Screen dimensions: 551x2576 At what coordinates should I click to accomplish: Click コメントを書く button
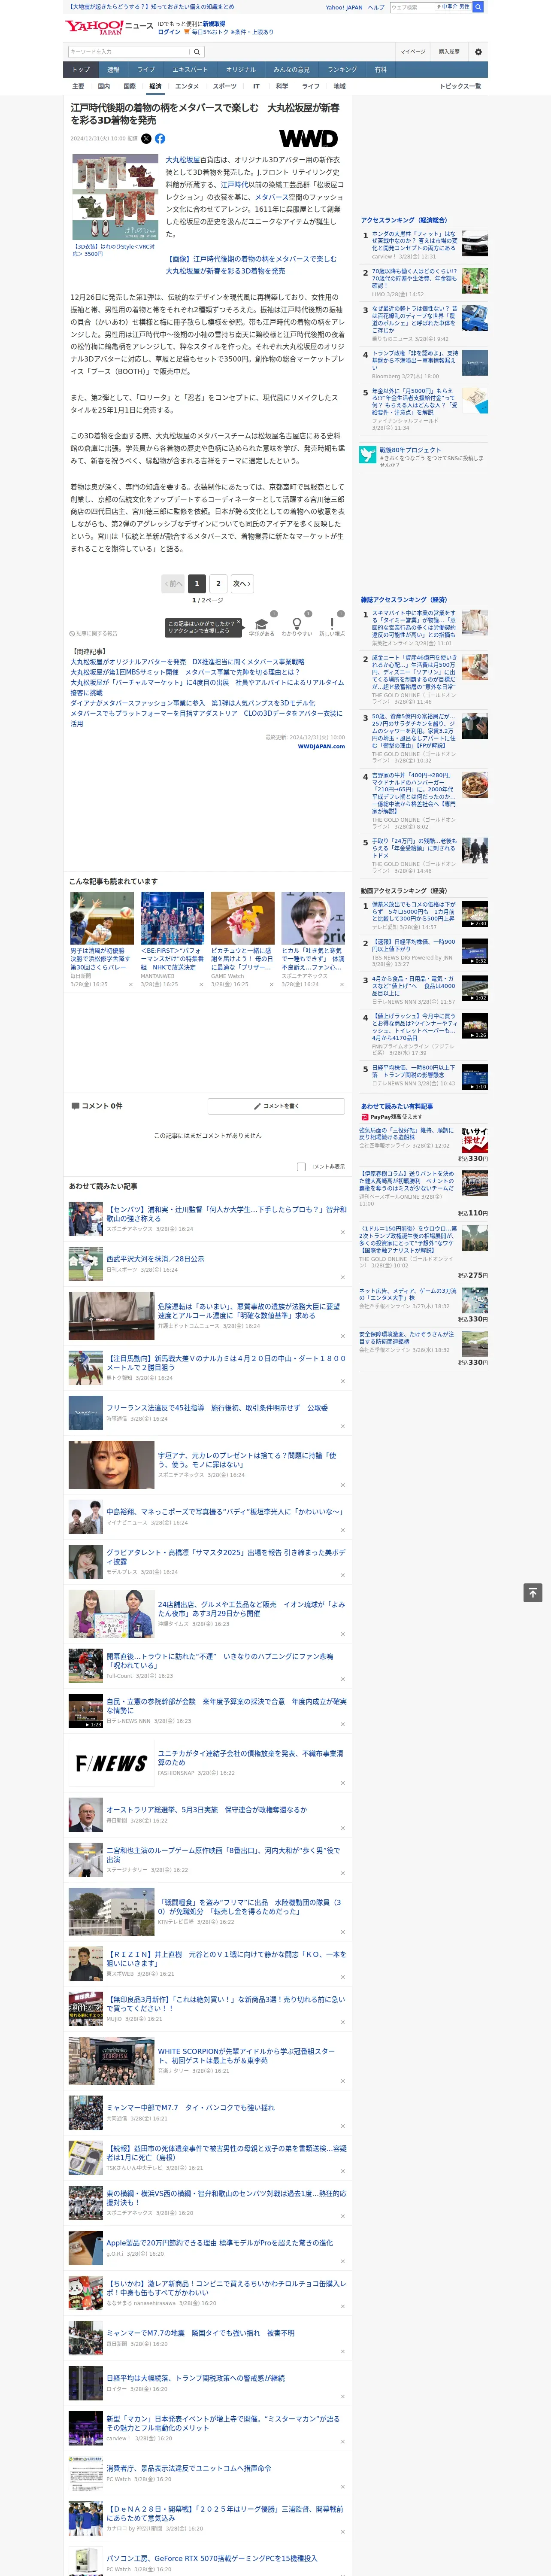click(276, 1106)
